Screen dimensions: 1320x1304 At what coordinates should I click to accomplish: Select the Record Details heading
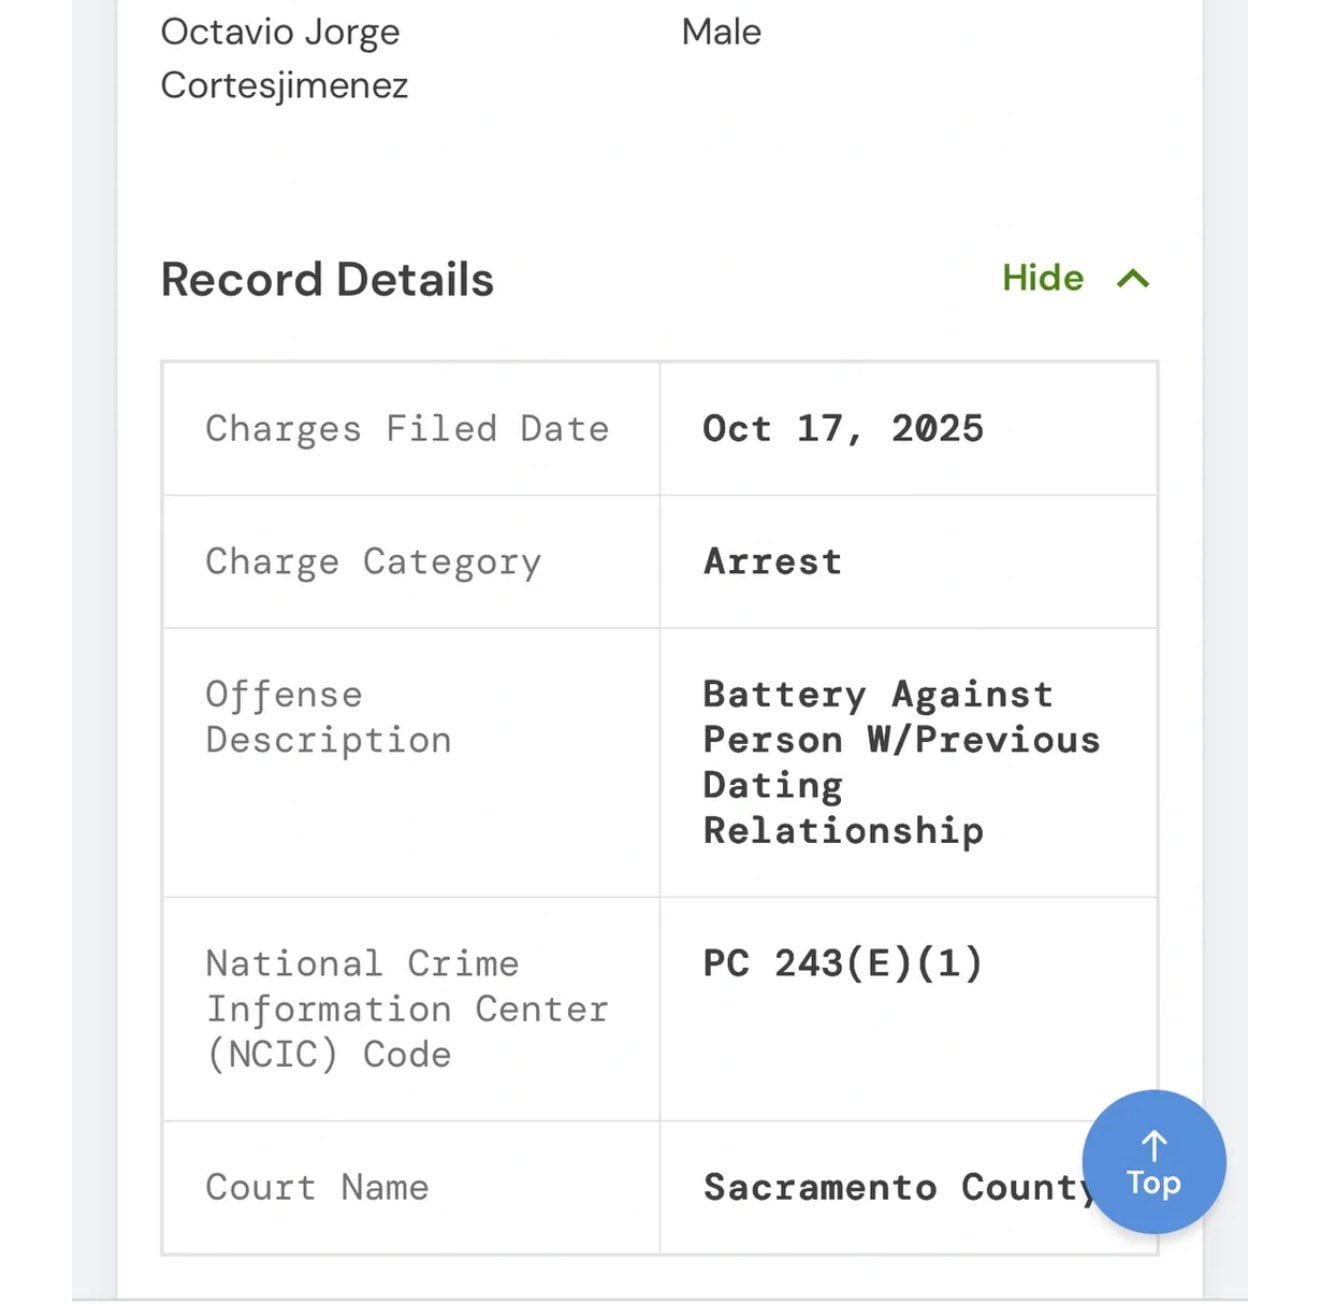327,279
